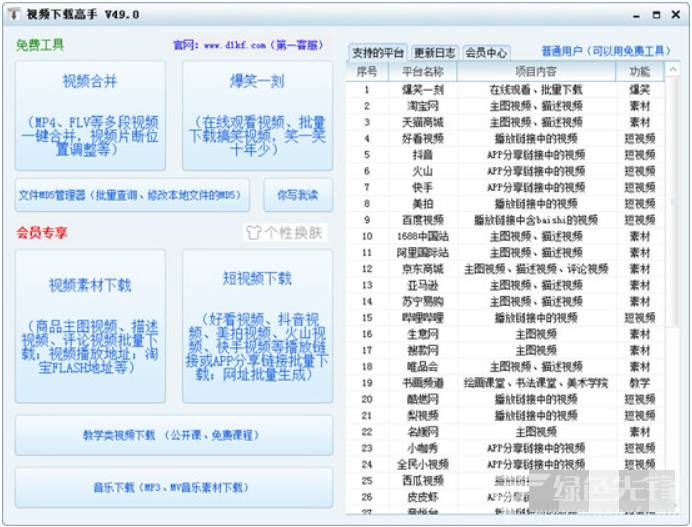Viewport: 692px width, 527px height.
Task: Open the 爆笑一刻 funny video tool
Action: [x=257, y=115]
